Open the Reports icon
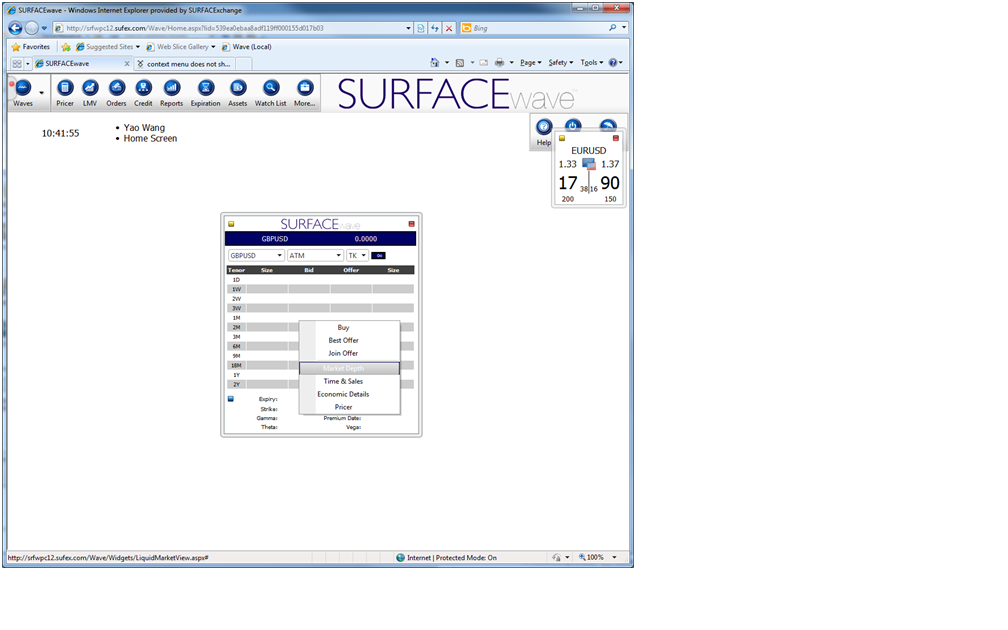The width and height of the screenshot is (1008, 630). coord(172,87)
